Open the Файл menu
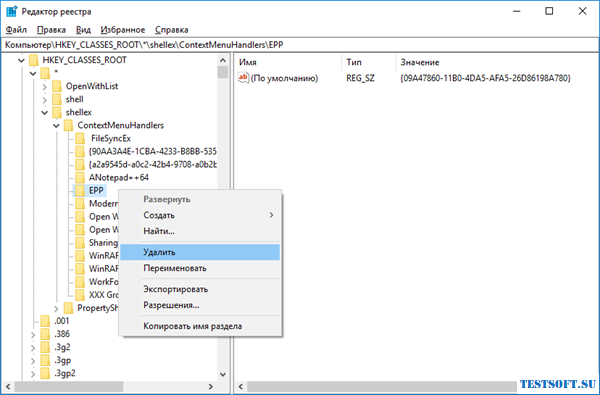 click(16, 29)
